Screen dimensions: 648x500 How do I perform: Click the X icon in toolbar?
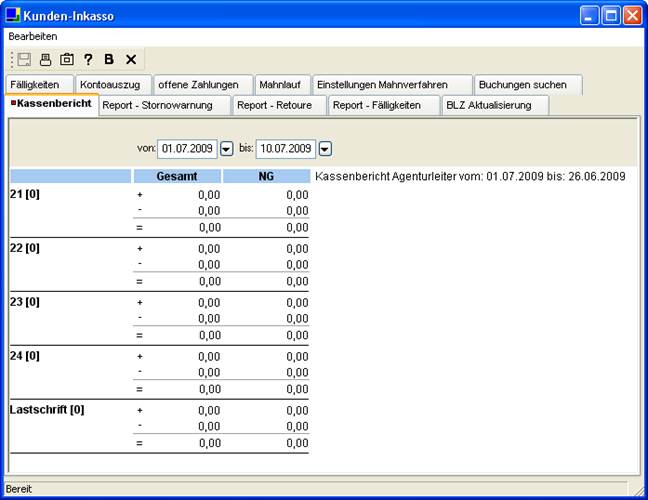point(130,59)
